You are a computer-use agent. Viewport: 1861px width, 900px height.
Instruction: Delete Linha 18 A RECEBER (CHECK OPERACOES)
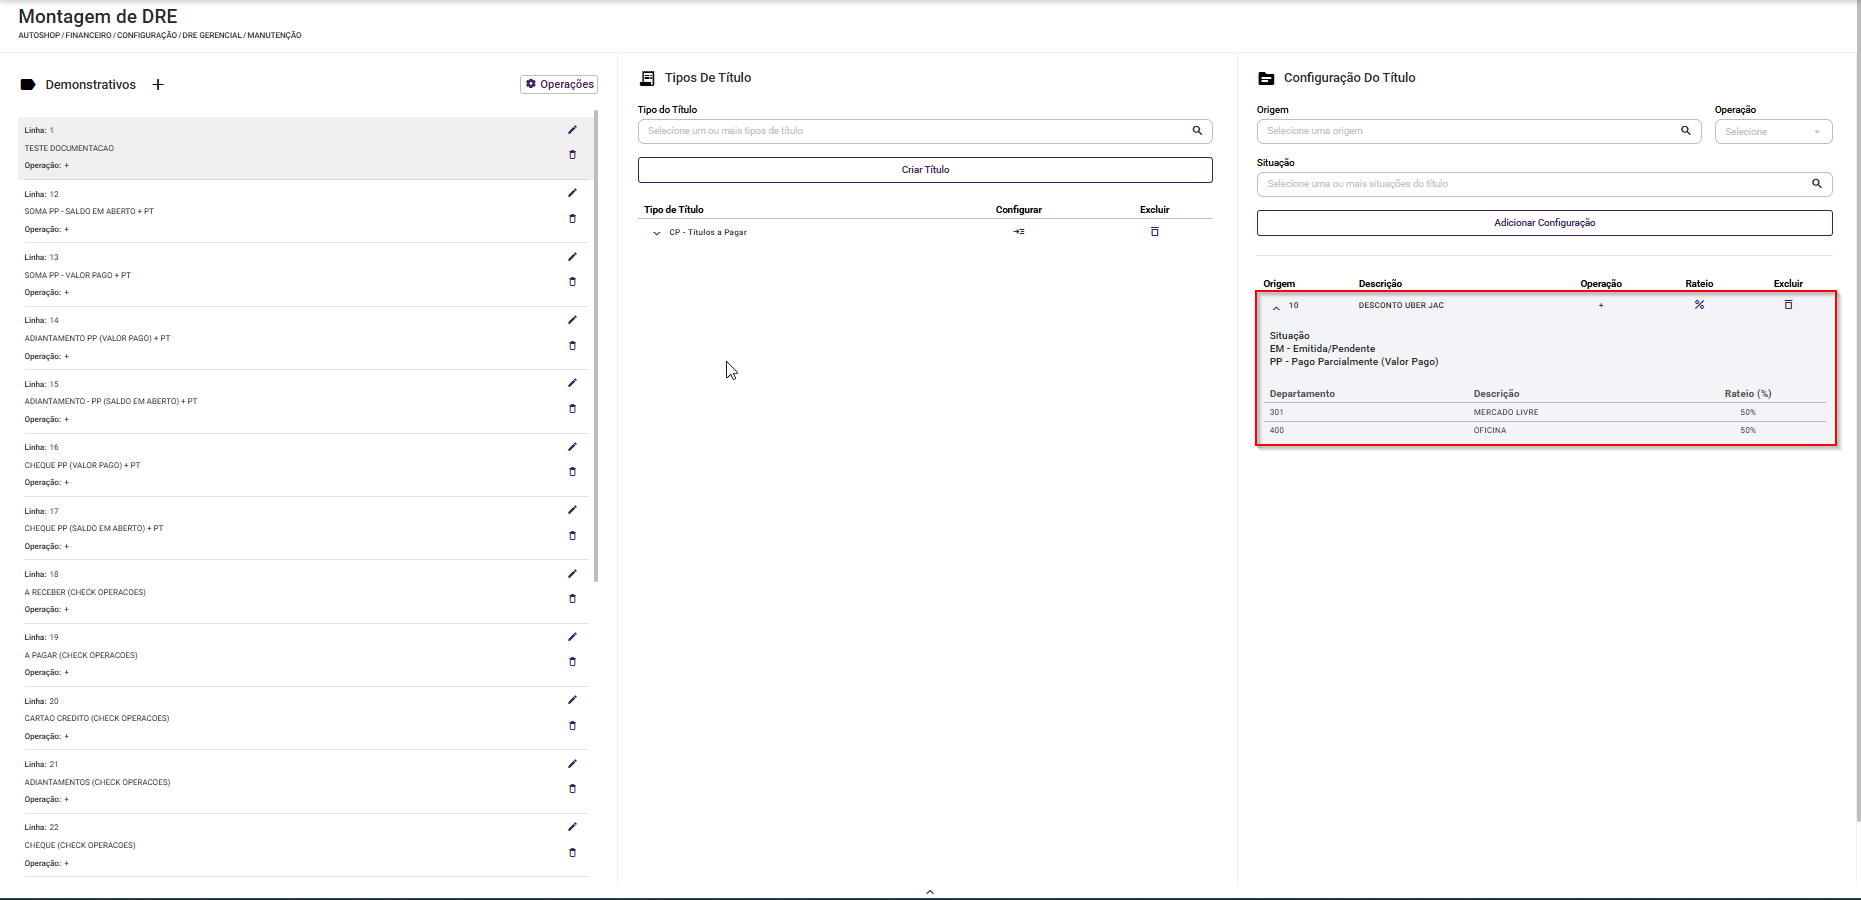click(x=572, y=599)
